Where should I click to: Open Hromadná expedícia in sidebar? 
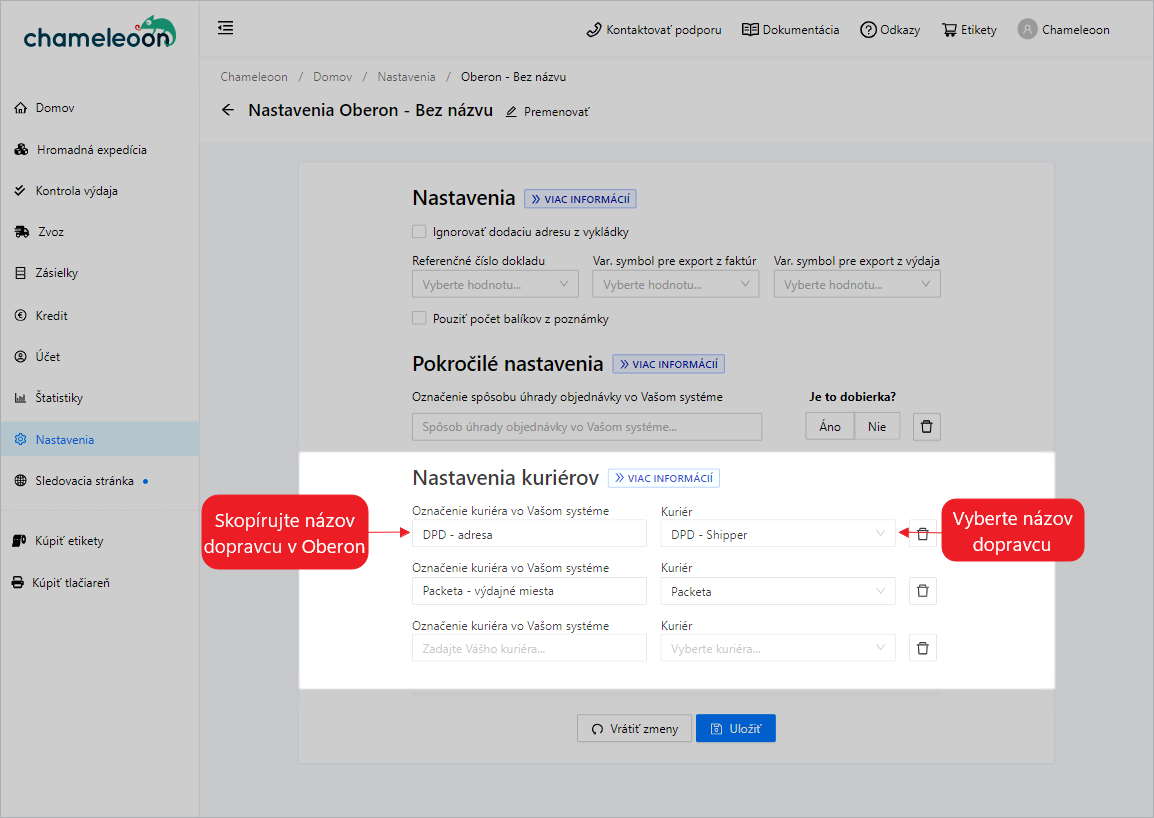point(91,150)
